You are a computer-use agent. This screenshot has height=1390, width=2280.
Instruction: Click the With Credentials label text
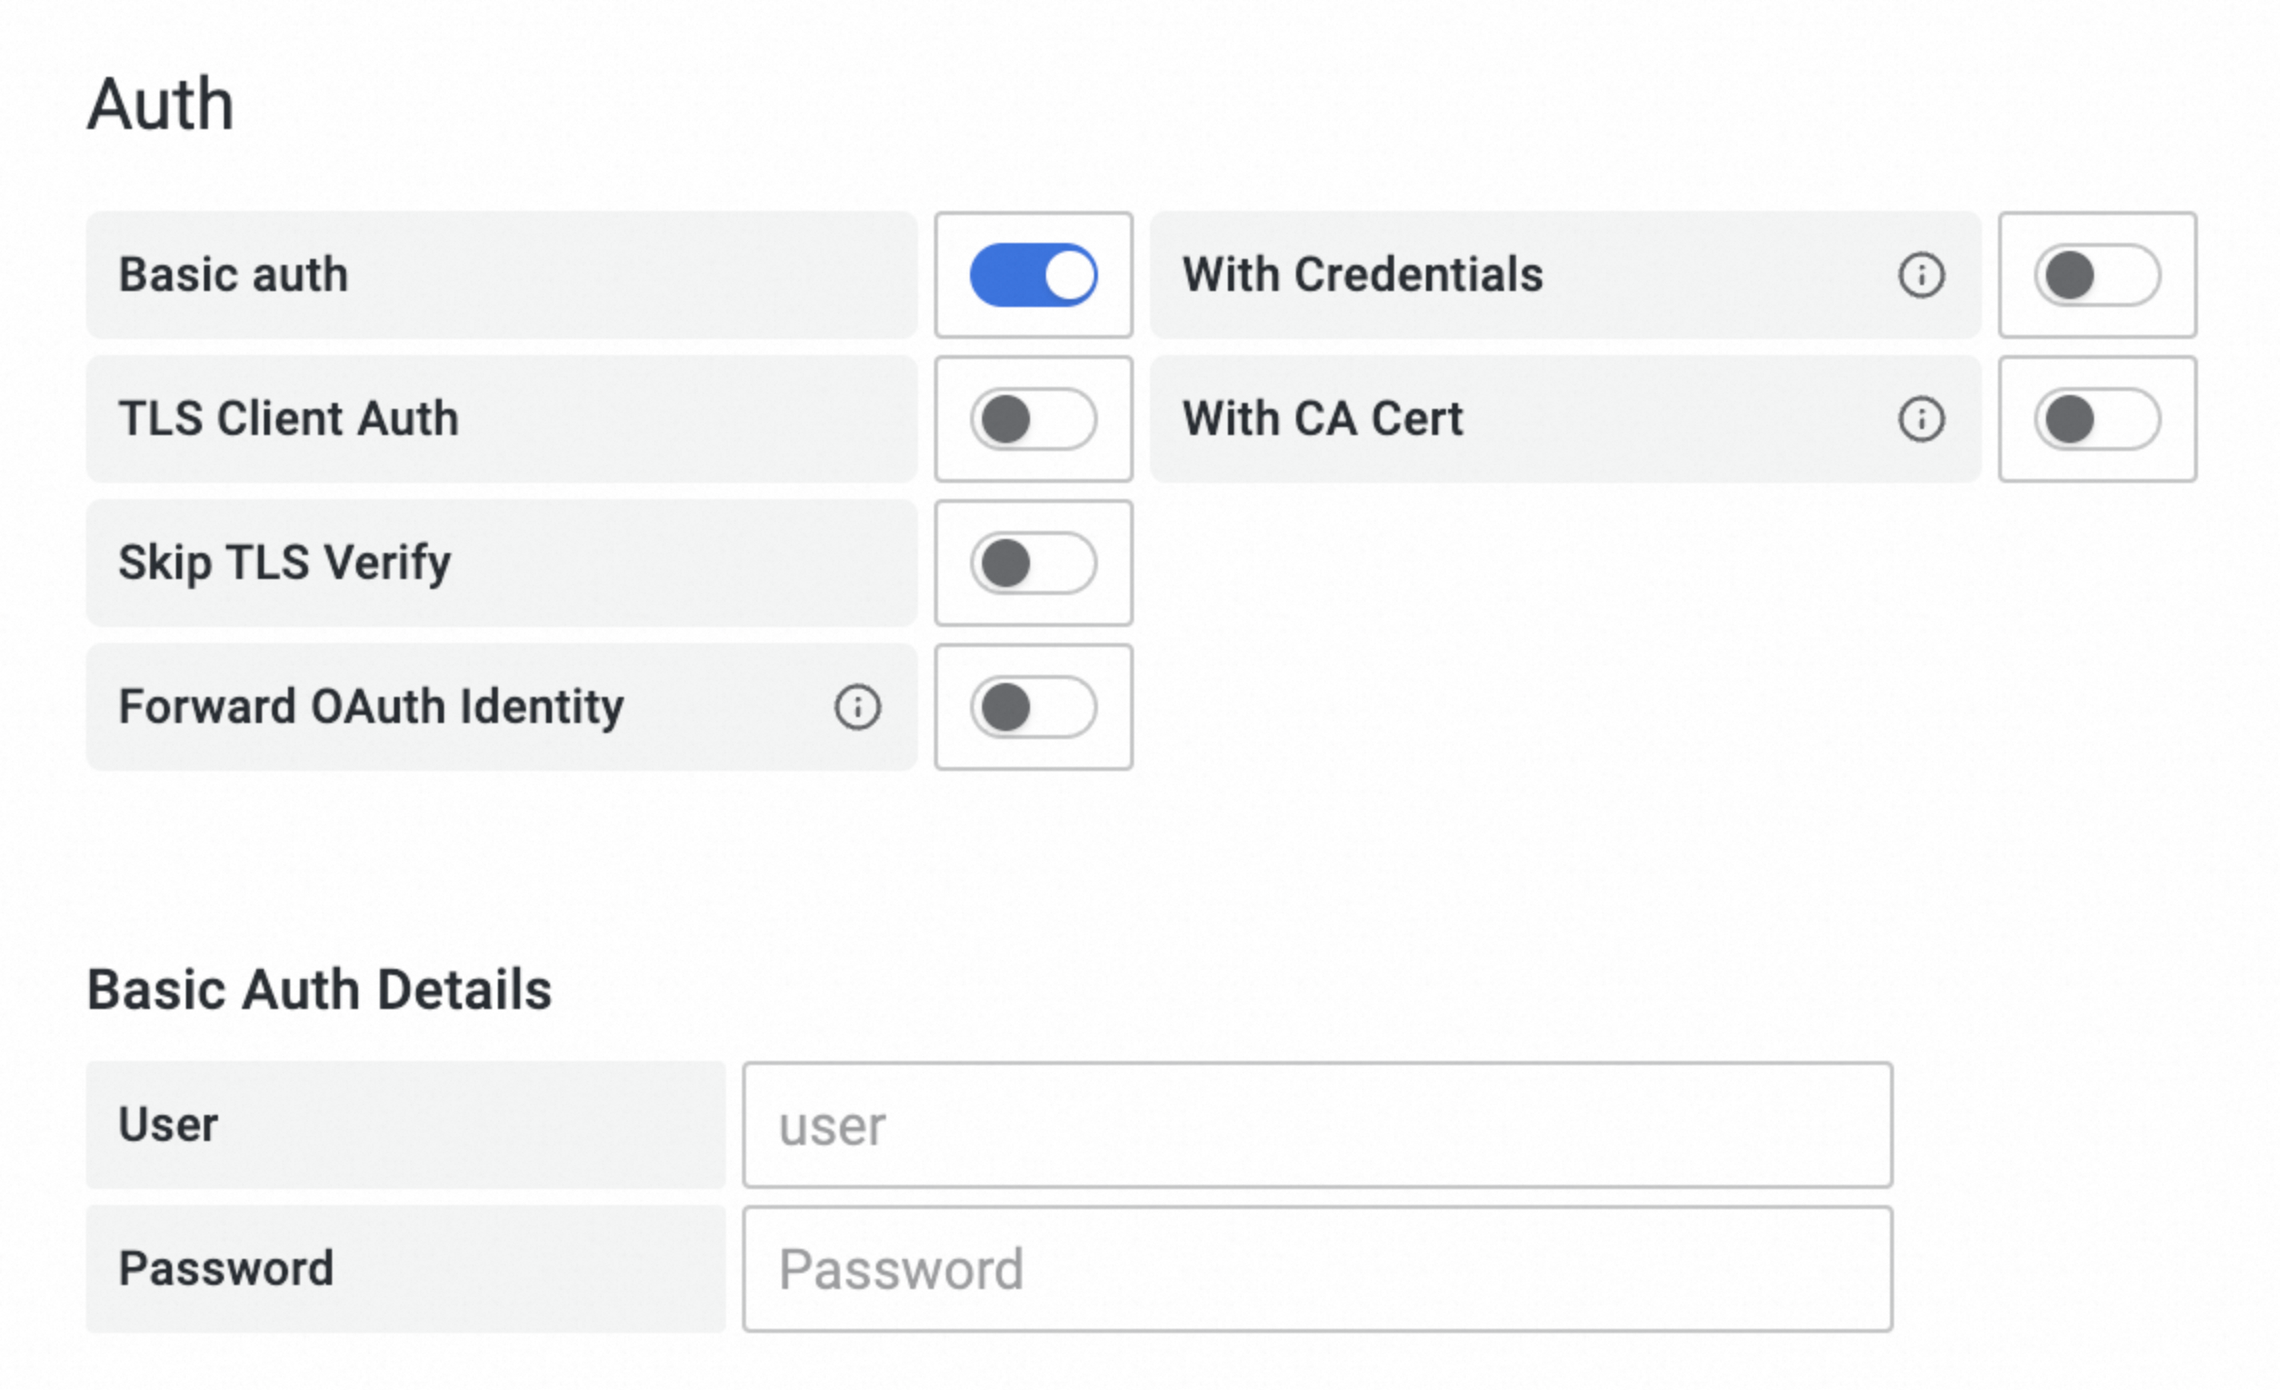pyautogui.click(x=1362, y=275)
